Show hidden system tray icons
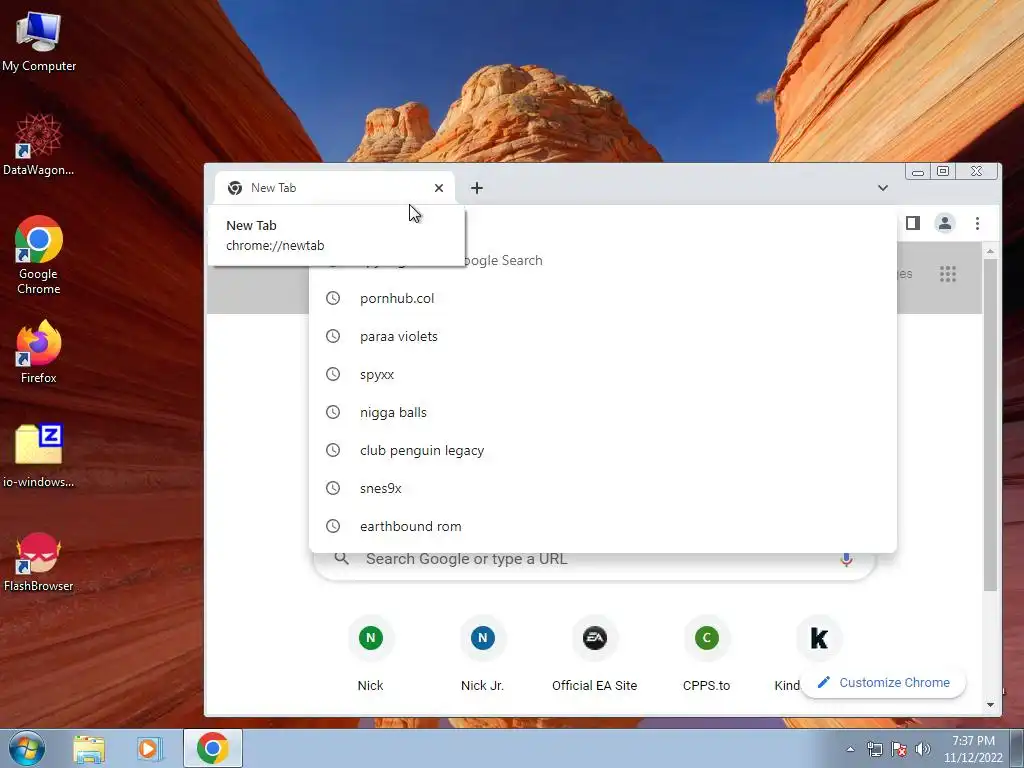The image size is (1024, 768). tap(850, 749)
